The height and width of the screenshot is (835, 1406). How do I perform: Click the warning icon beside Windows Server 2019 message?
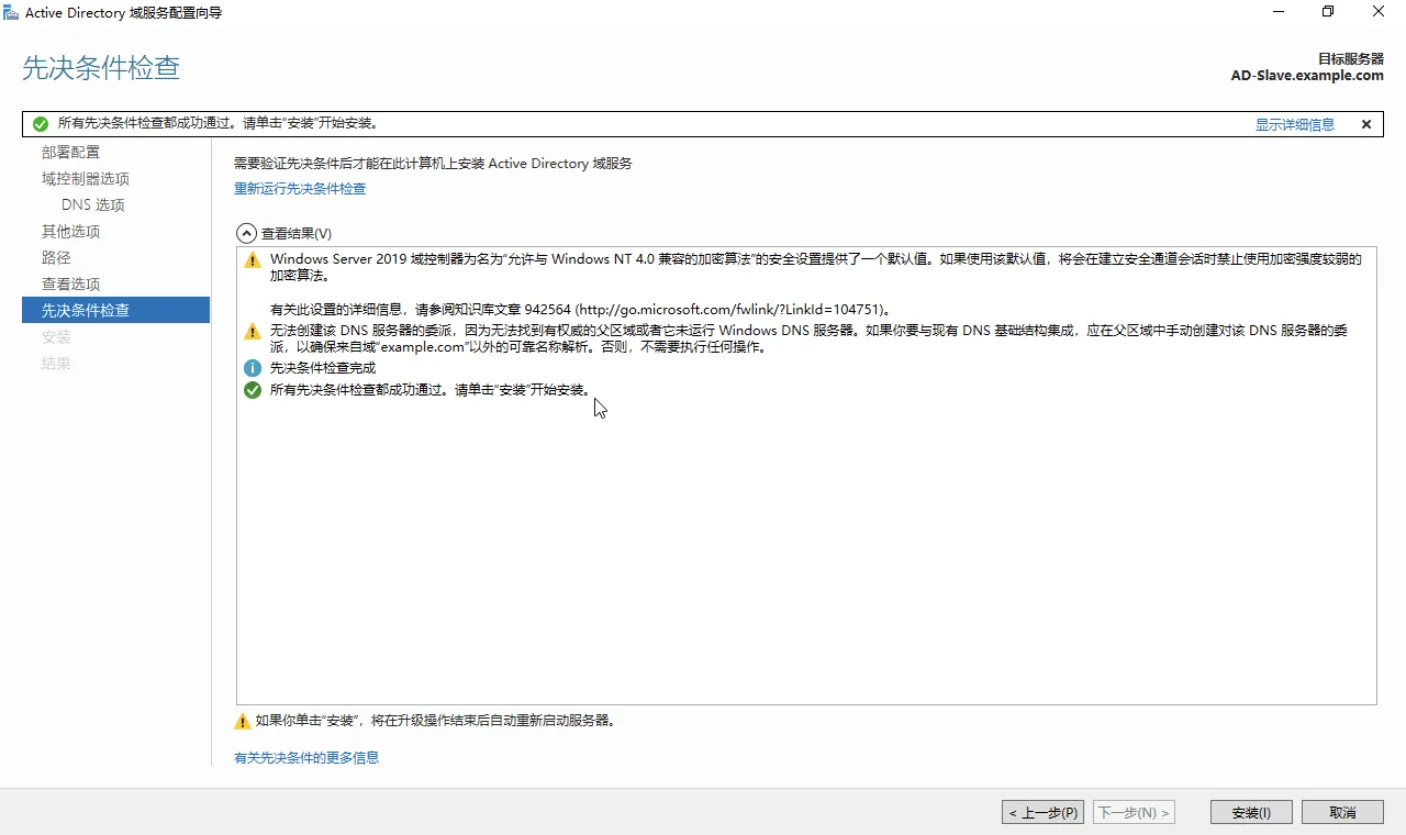coord(253,260)
